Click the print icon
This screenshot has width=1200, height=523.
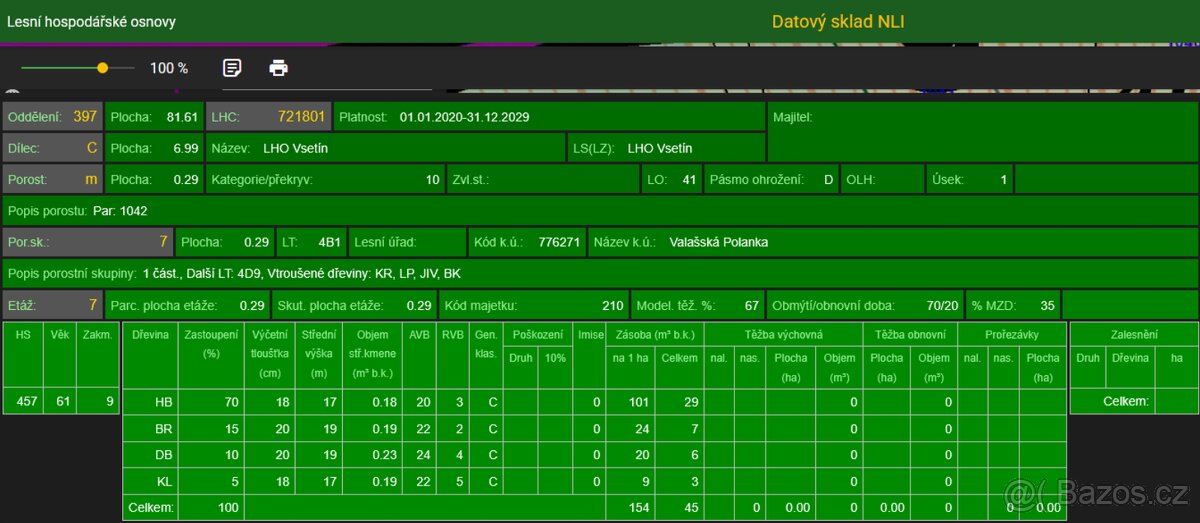pyautogui.click(x=278, y=68)
